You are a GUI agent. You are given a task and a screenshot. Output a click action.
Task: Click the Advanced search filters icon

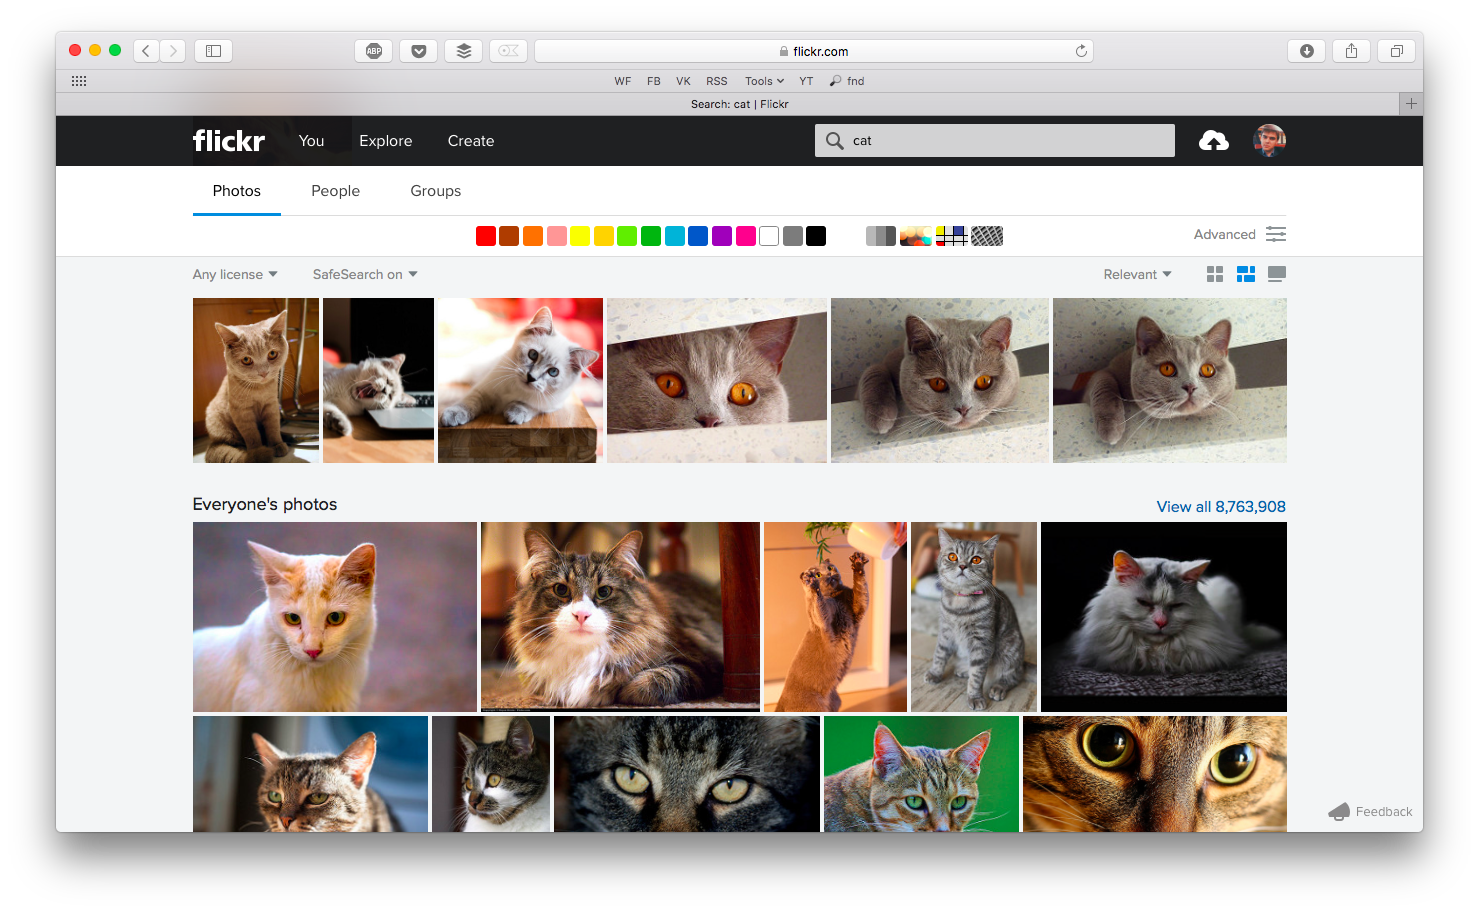pyautogui.click(x=1275, y=234)
